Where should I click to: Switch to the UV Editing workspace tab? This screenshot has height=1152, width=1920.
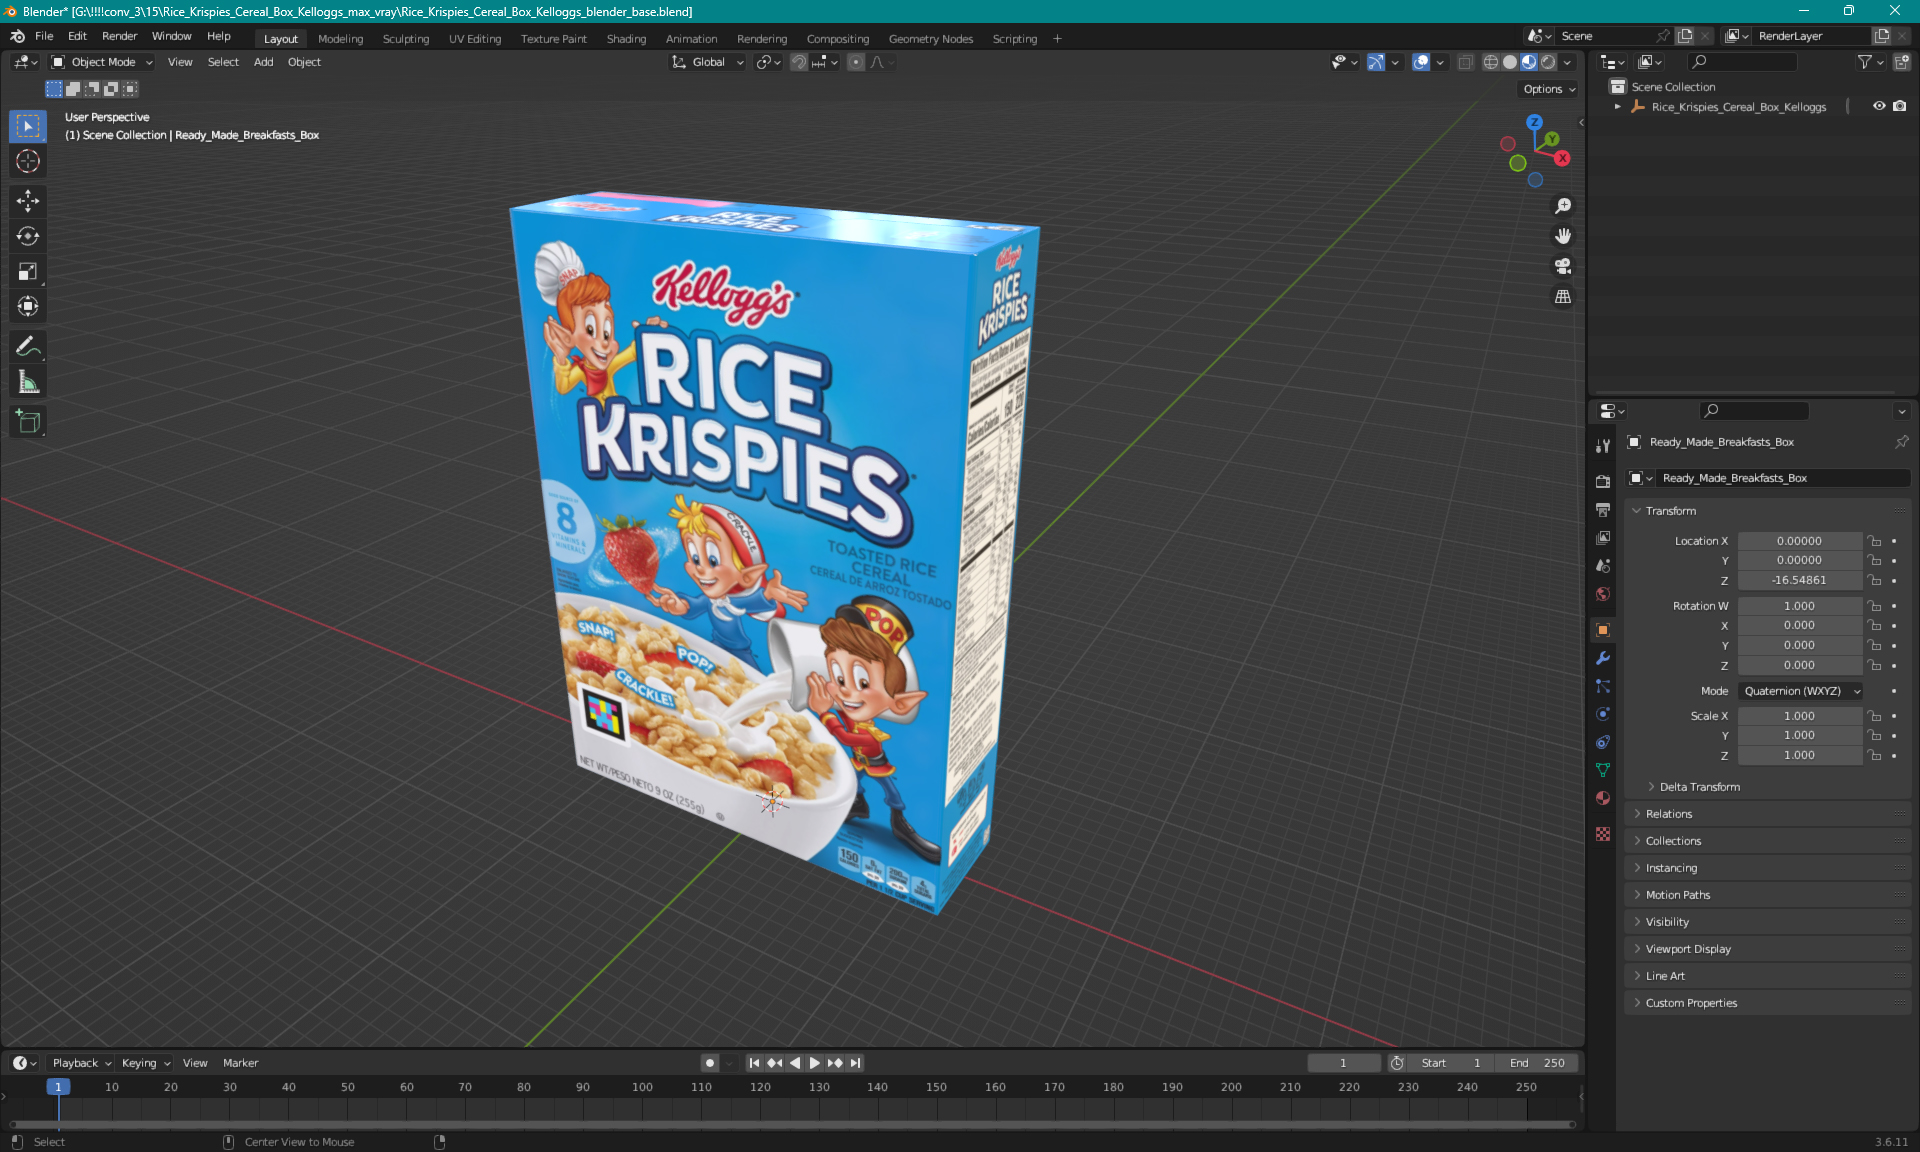[x=474, y=39]
